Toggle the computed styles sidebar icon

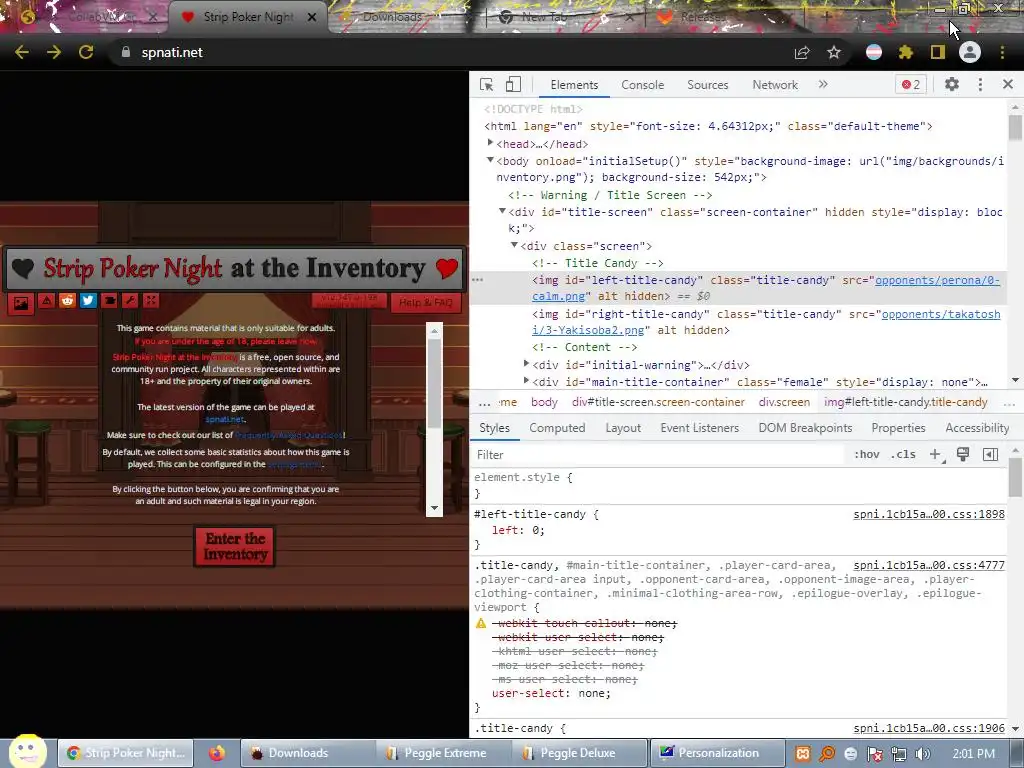point(990,455)
